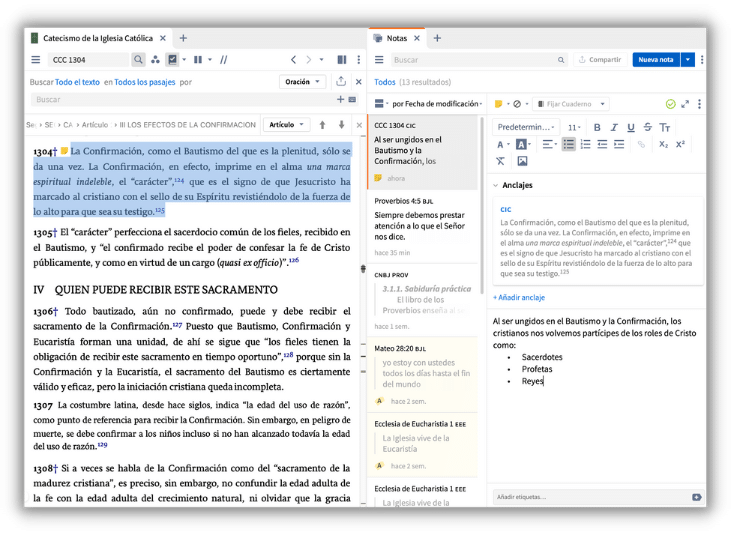Toggle the bulleted list button

(568, 144)
